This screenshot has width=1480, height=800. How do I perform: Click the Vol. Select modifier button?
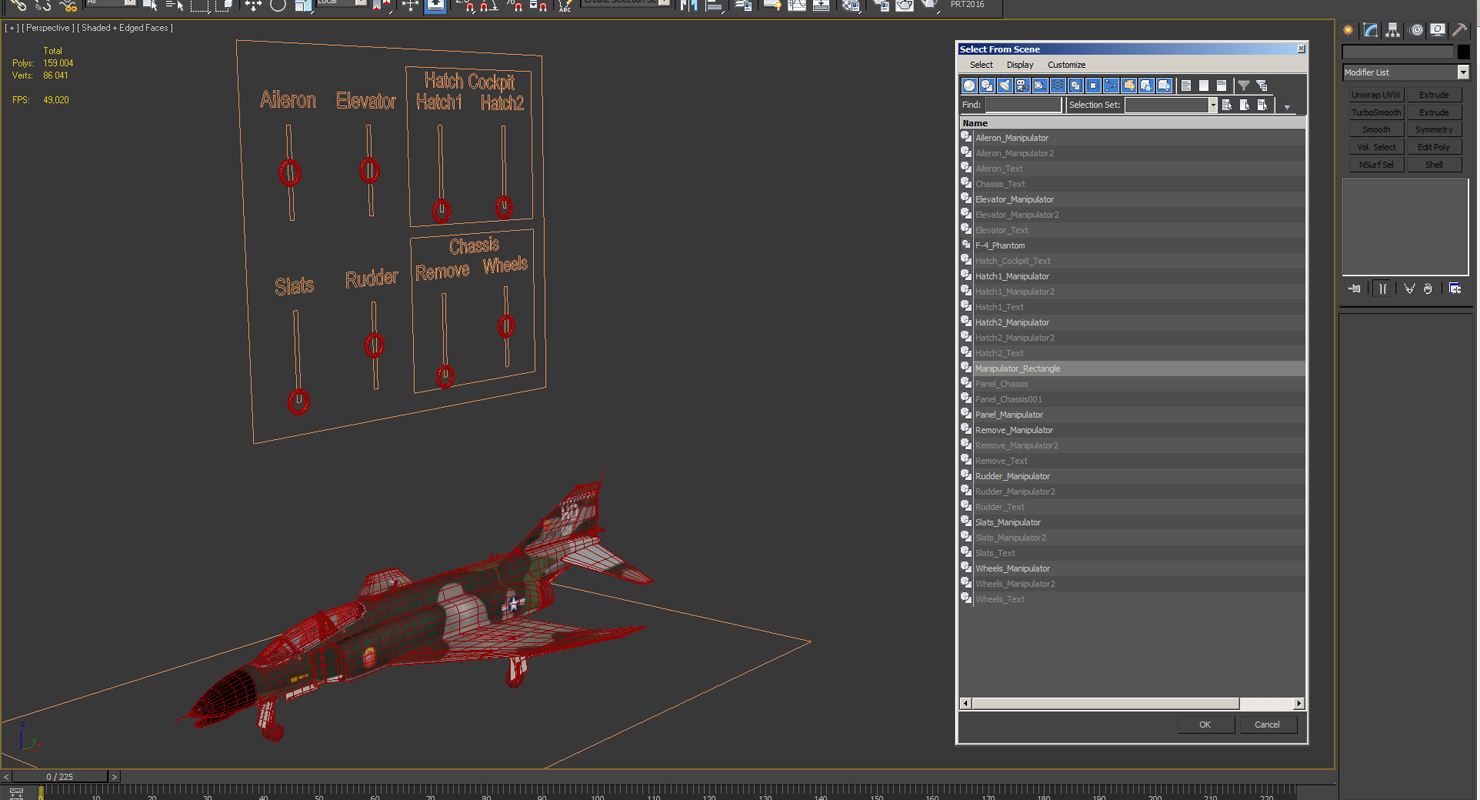1376,147
